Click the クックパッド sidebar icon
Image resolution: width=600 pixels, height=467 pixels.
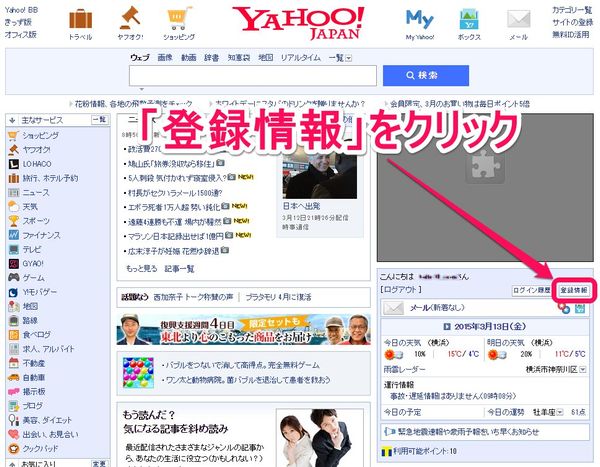coord(13,448)
